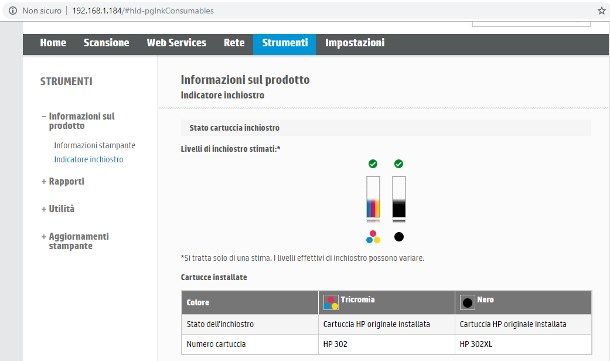The height and width of the screenshot is (361, 610).
Task: Click the "Non sicuro" security label
Action: coord(42,11)
